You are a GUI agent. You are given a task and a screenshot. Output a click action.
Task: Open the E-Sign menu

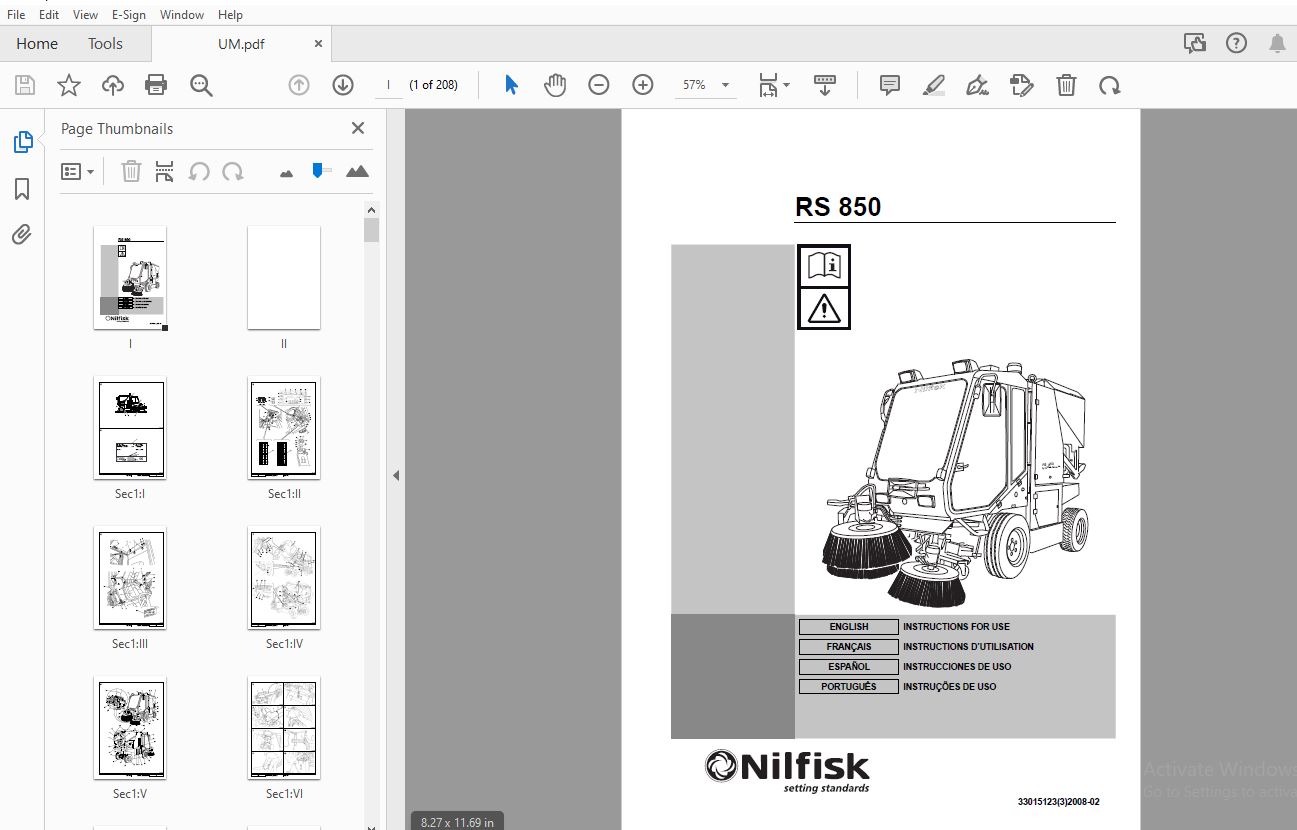pyautogui.click(x=128, y=15)
